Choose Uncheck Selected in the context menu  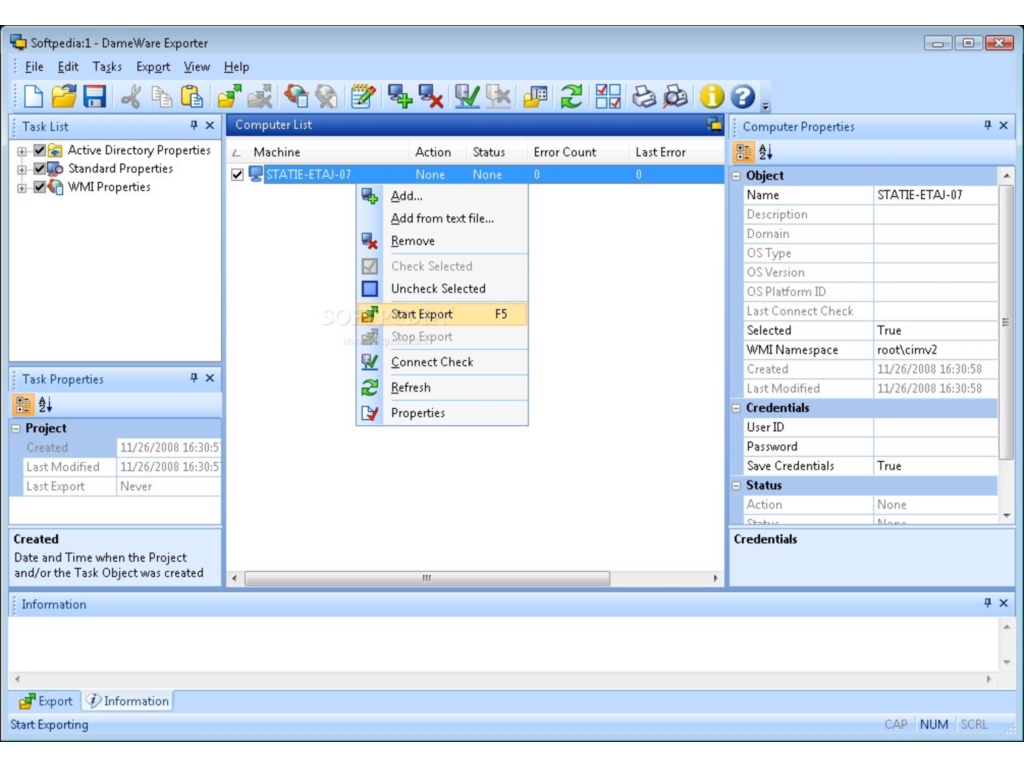[442, 289]
